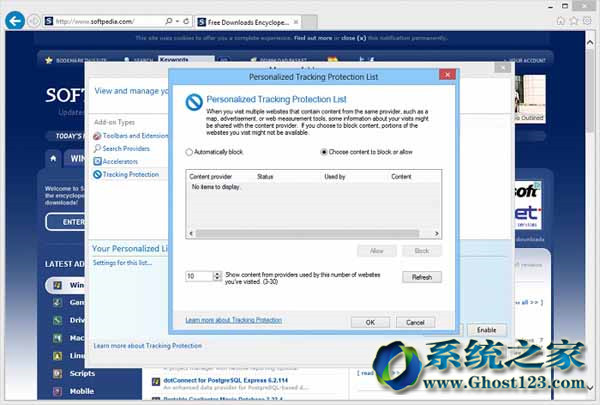Open Learn more link inside the dialog
600x405 pixels.
[x=233, y=320]
